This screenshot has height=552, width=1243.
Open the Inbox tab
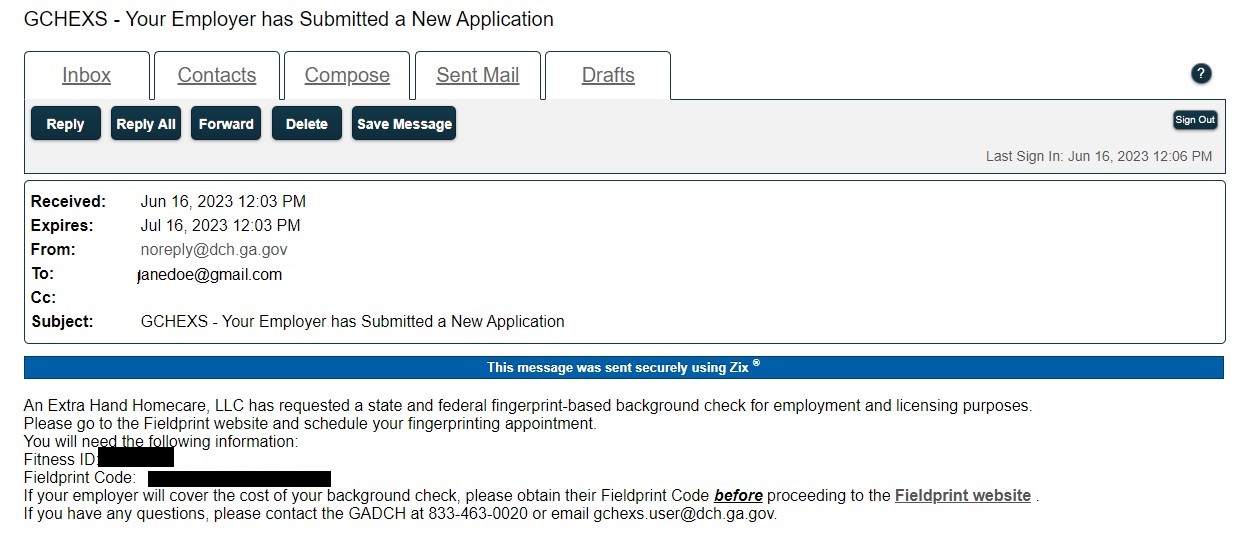pos(87,75)
